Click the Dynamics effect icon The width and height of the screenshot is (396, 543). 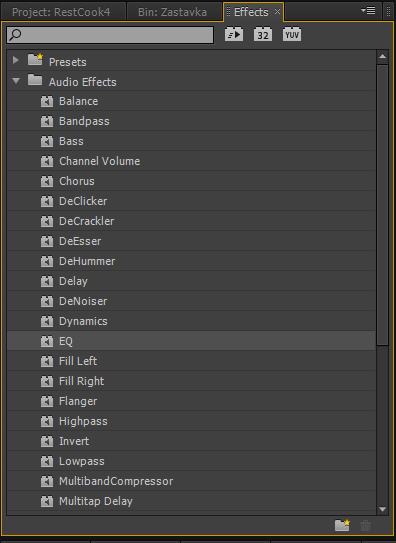[x=47, y=322]
